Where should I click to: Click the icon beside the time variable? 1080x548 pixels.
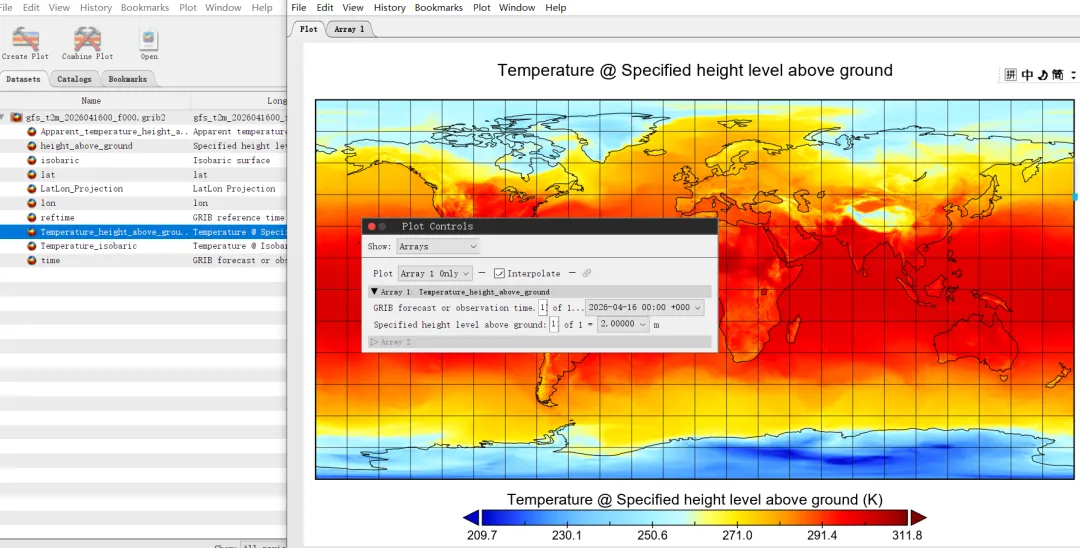[x=32, y=260]
